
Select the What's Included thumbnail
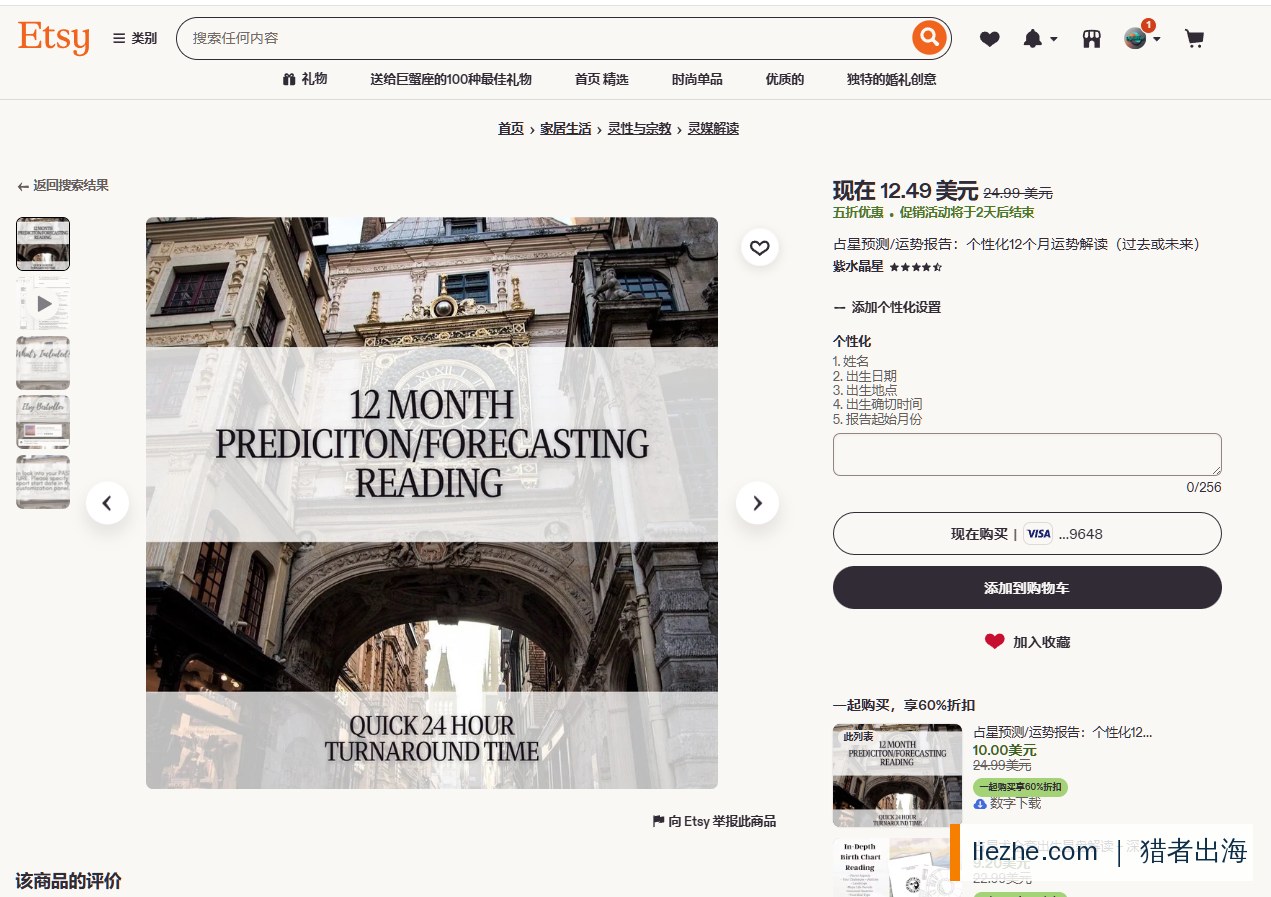pos(43,363)
